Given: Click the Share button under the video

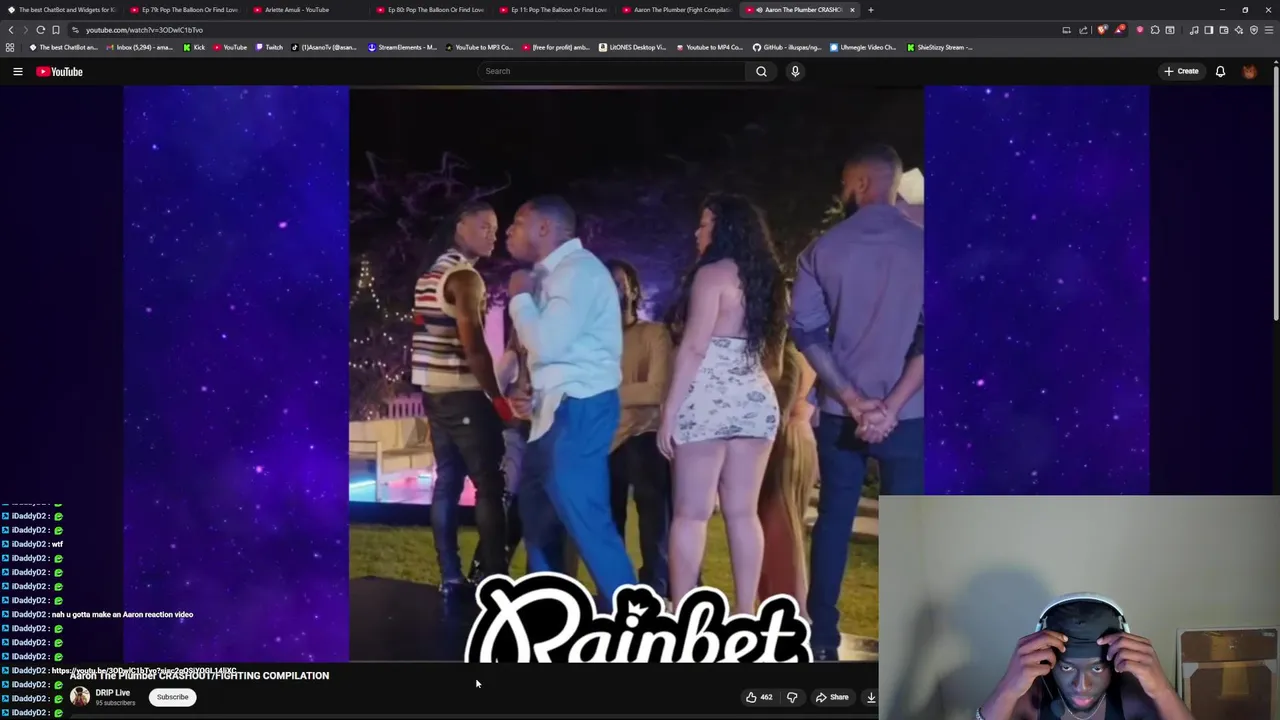Looking at the screenshot, I should pyautogui.click(x=832, y=697).
